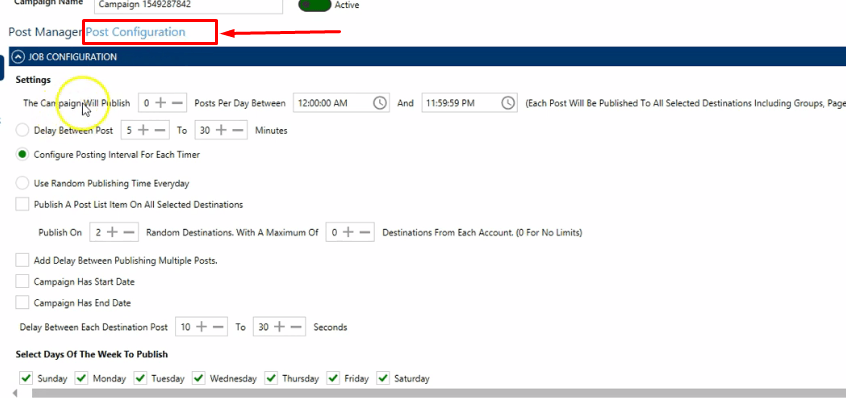This screenshot has width=846, height=398.
Task: Select Delay Between Post radio option
Action: click(x=22, y=131)
